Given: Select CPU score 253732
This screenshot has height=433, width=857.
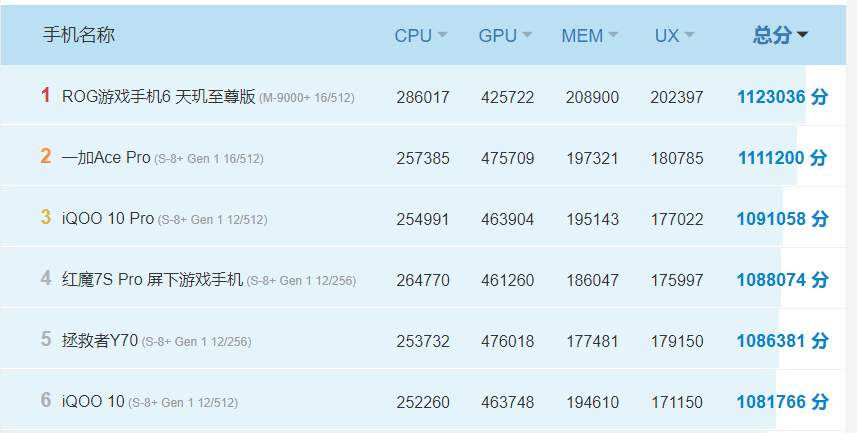Looking at the screenshot, I should (423, 341).
